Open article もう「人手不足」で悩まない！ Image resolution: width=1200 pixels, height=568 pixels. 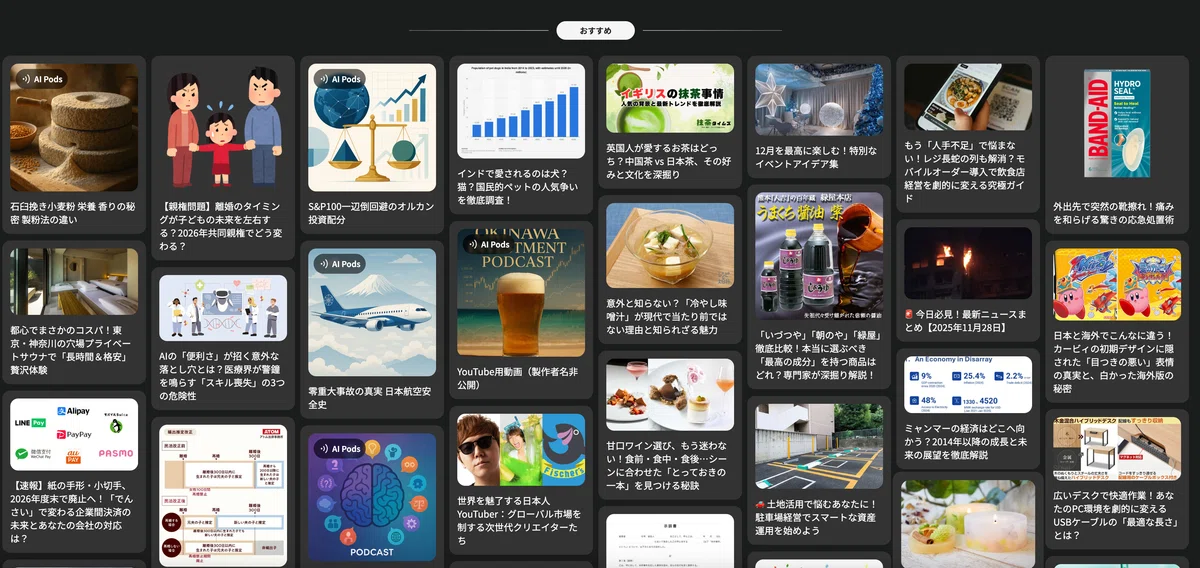(968, 171)
